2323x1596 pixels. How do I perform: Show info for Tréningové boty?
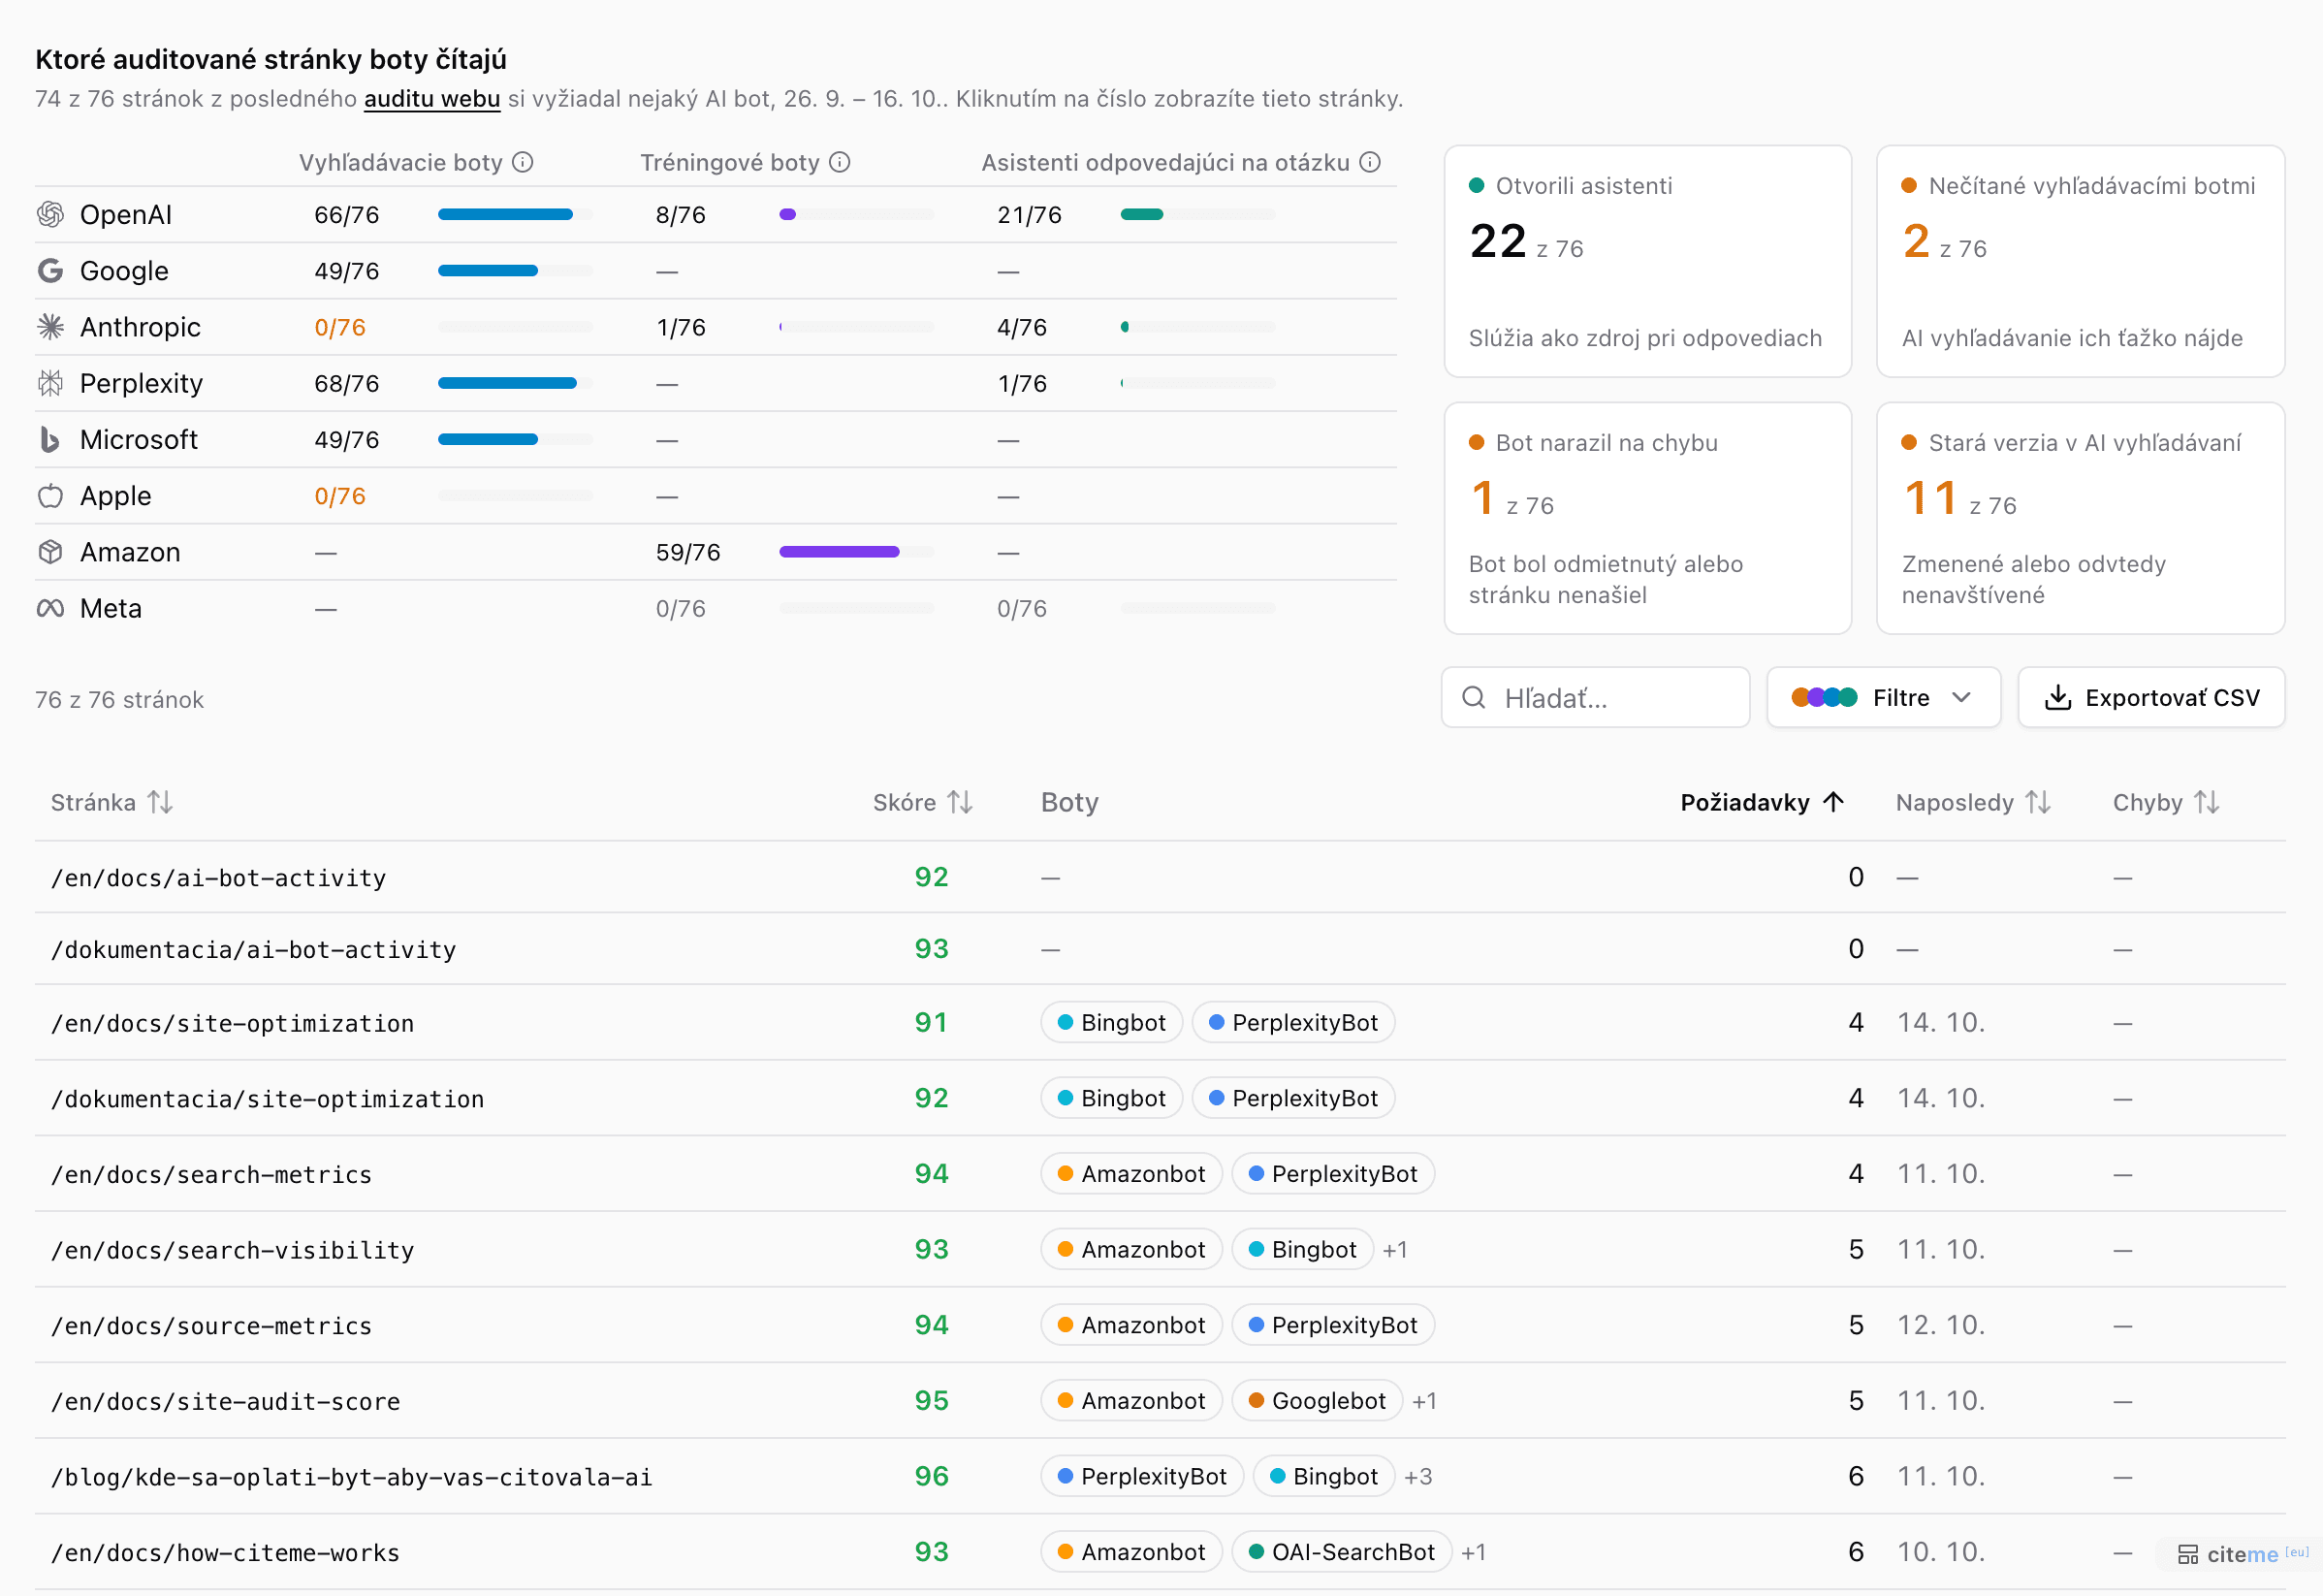tap(840, 162)
